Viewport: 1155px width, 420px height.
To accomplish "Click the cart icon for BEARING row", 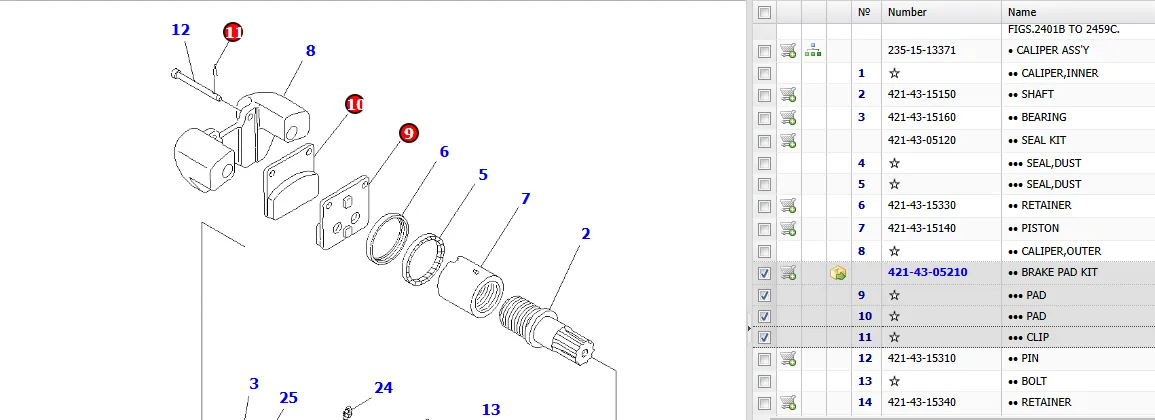I will click(x=788, y=117).
